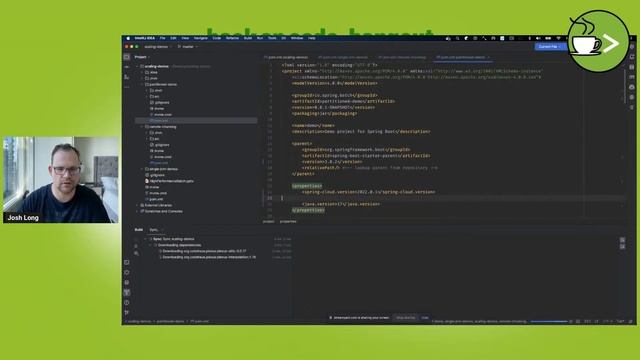Open the Commit tool window icon
Image resolution: width=640 pixels, height=360 pixels.
coord(127,67)
